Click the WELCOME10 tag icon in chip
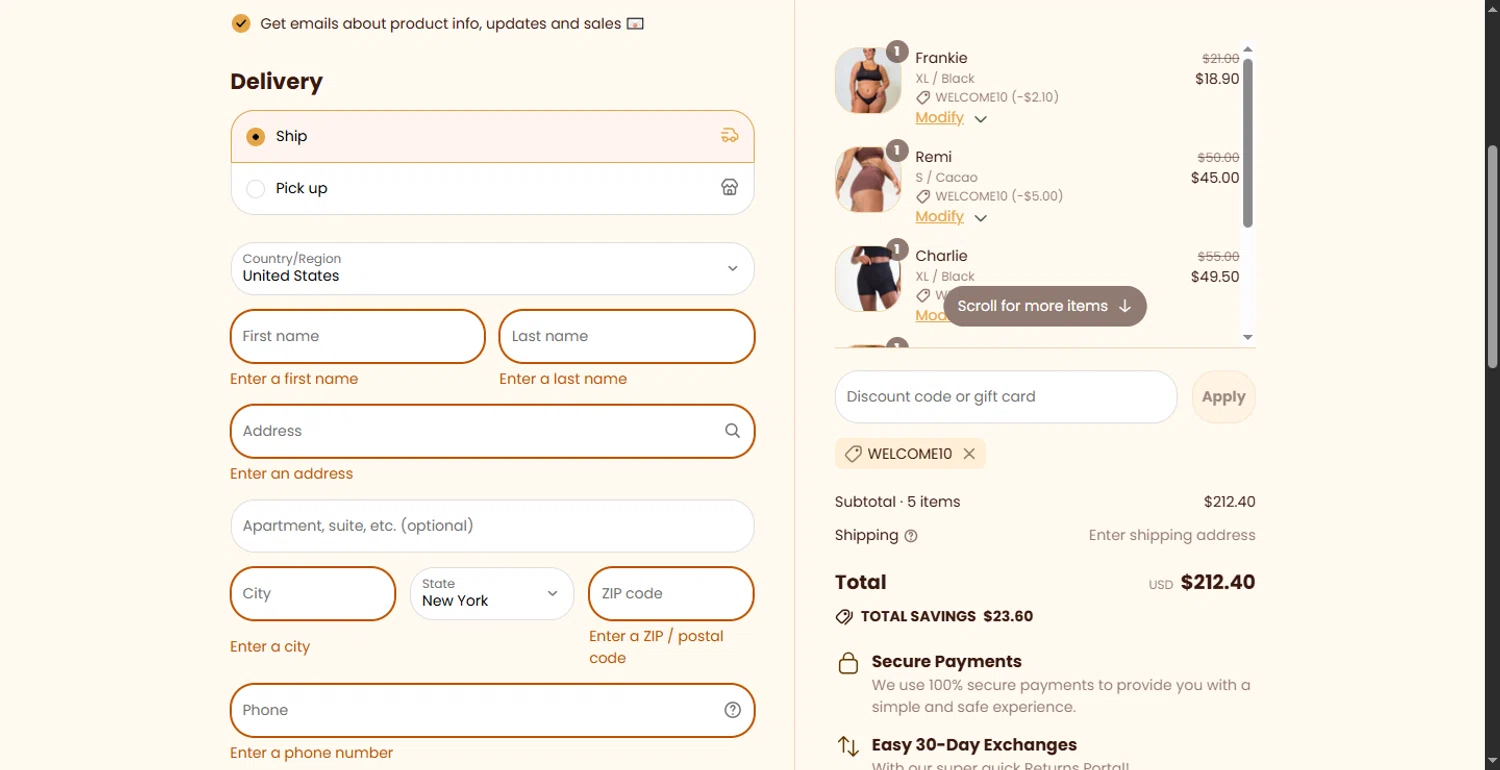Viewport: 1500px width, 770px height. [x=853, y=454]
